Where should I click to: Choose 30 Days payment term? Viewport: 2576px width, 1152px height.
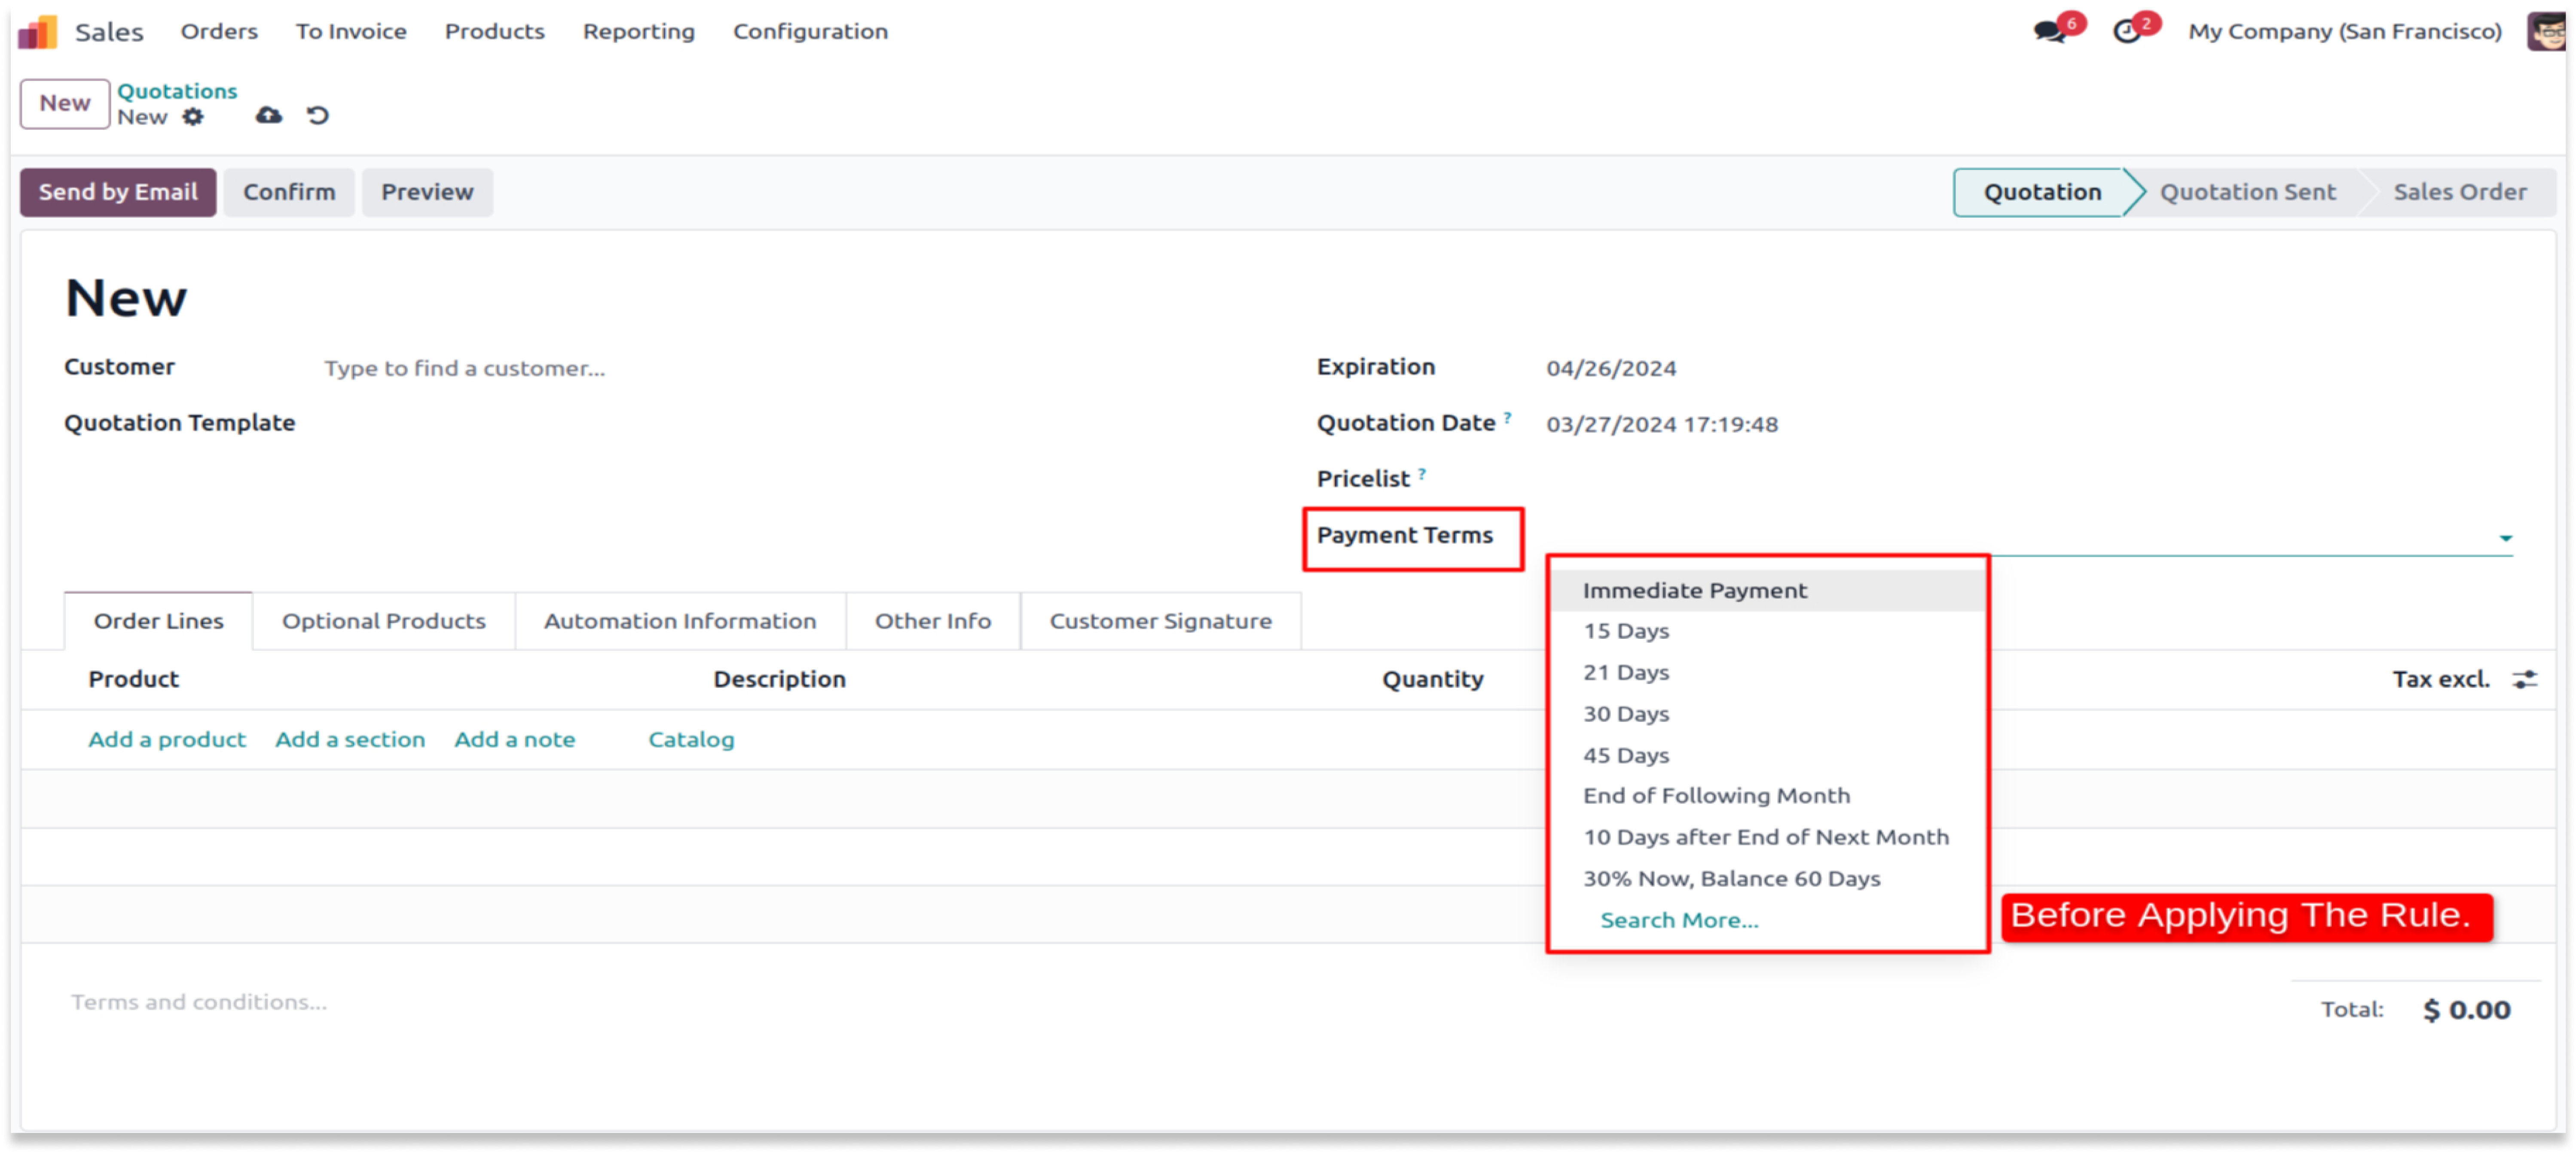[x=1626, y=714]
